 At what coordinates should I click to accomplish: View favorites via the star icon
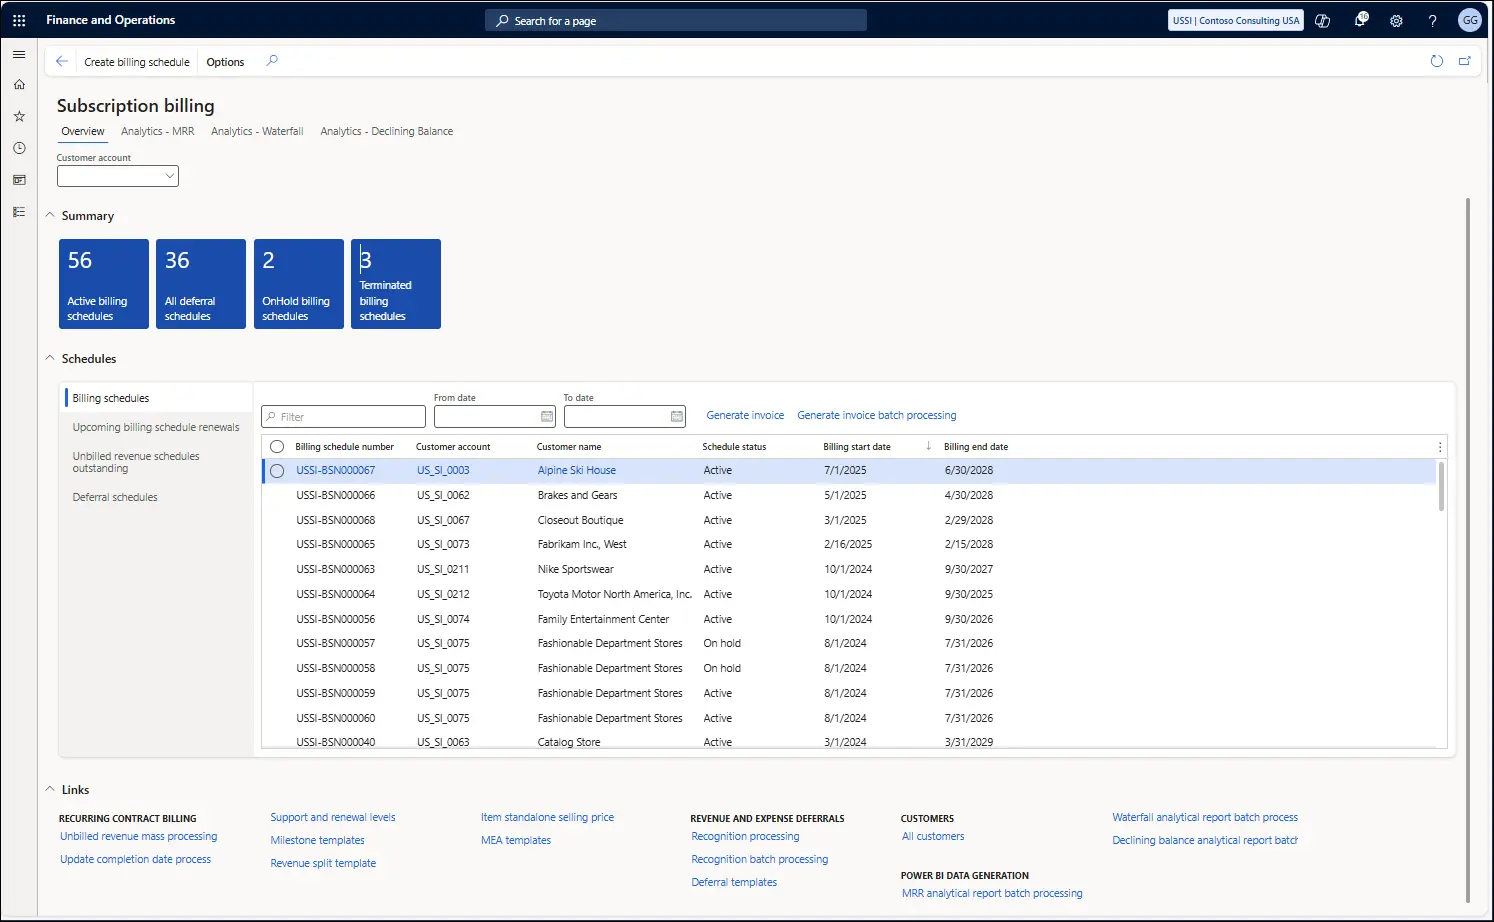18,116
